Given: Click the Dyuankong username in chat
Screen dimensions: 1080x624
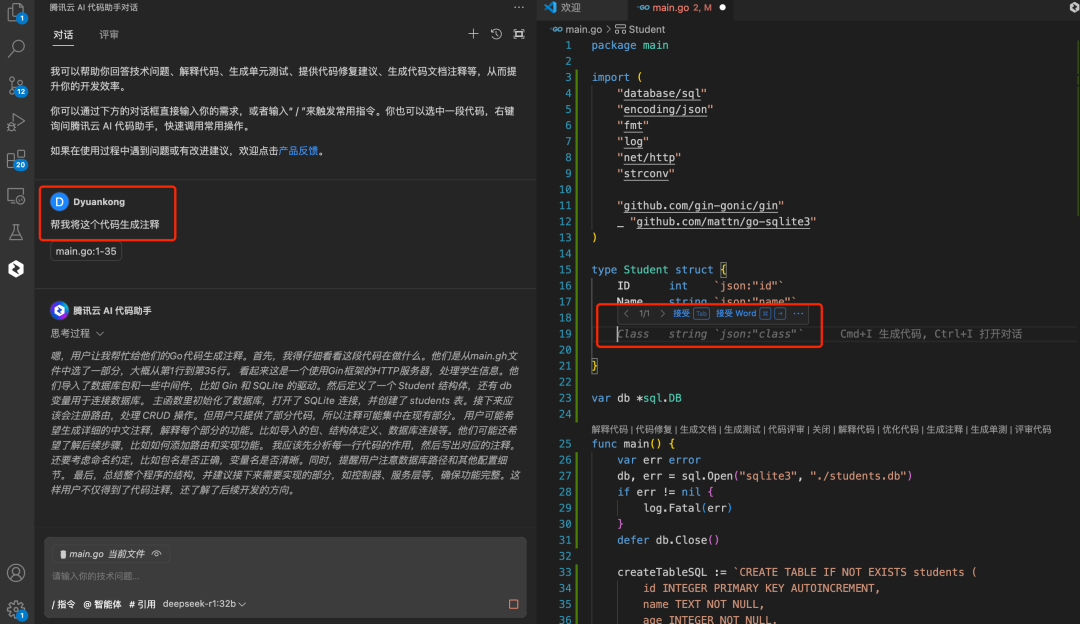Looking at the screenshot, I should click(x=99, y=202).
